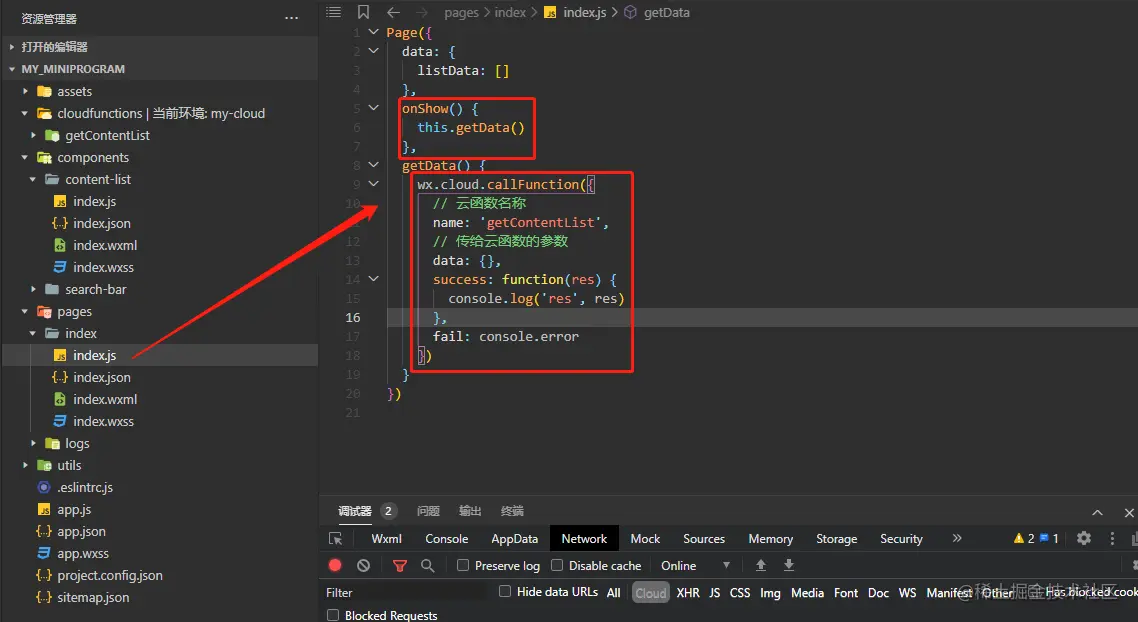This screenshot has width=1138, height=622.
Task: Filter requests by All types
Action: click(x=613, y=593)
